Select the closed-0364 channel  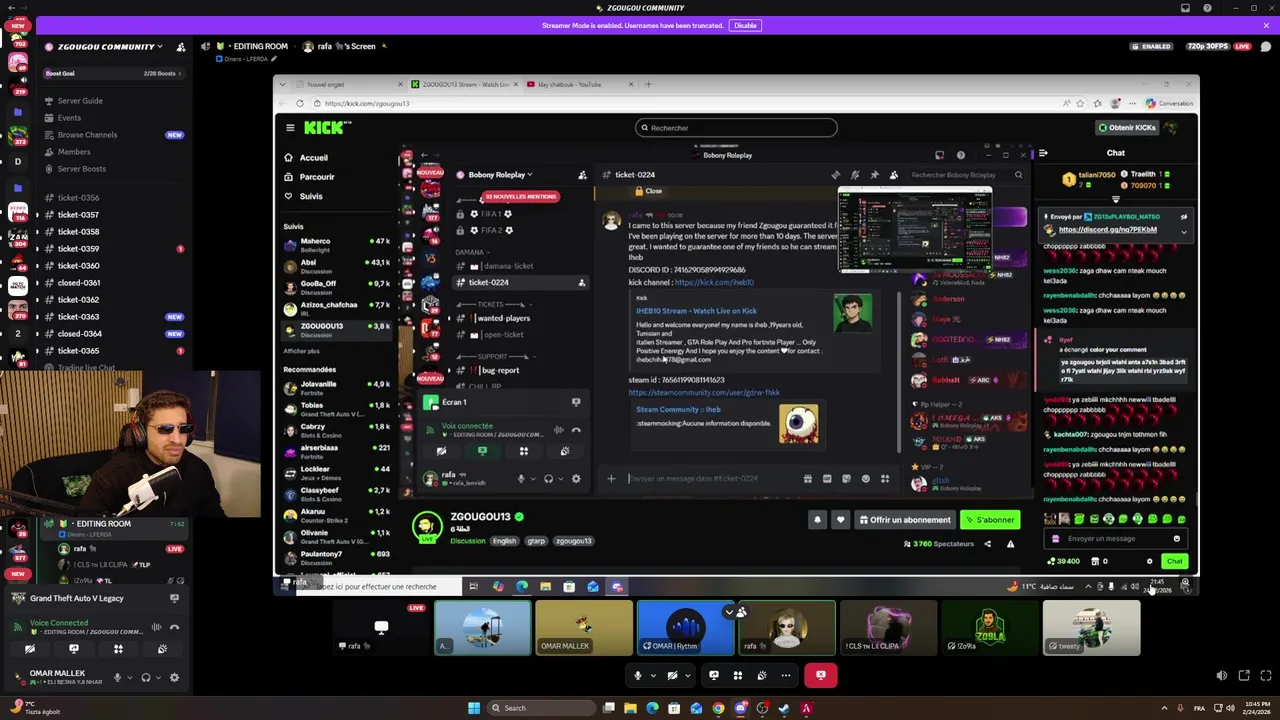78,334
